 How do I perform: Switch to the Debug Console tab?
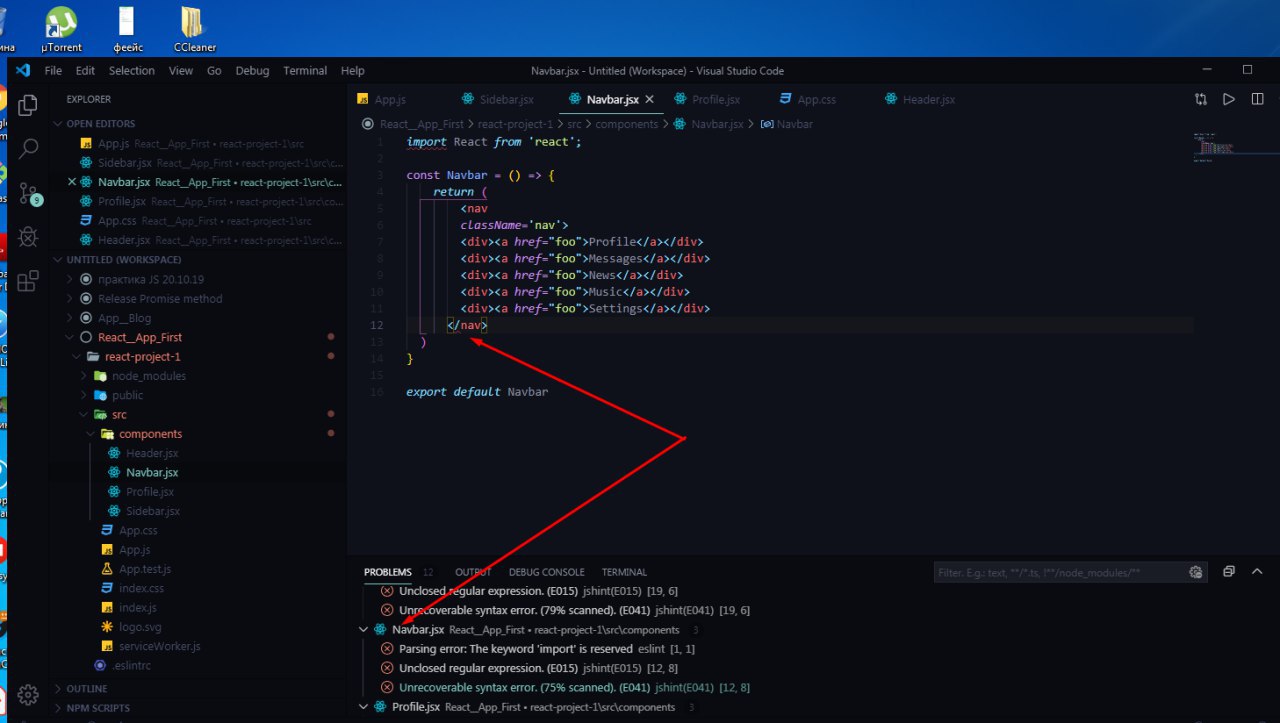coord(546,572)
